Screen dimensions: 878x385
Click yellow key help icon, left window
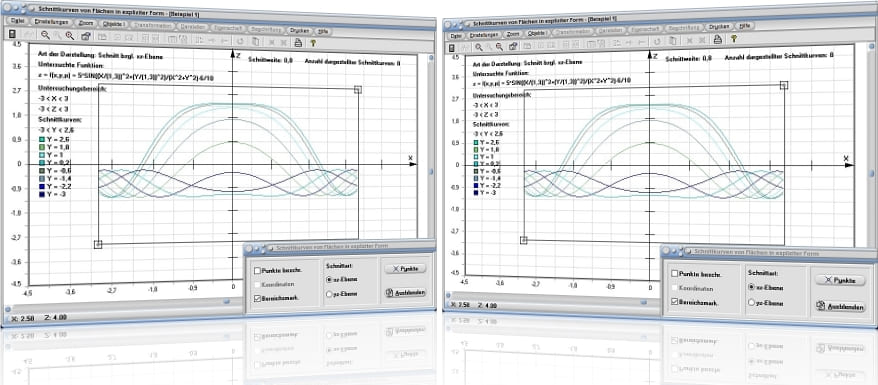point(313,43)
